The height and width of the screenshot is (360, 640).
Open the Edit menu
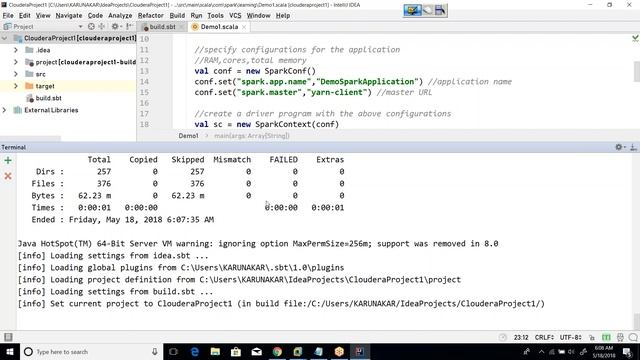click(24, 16)
